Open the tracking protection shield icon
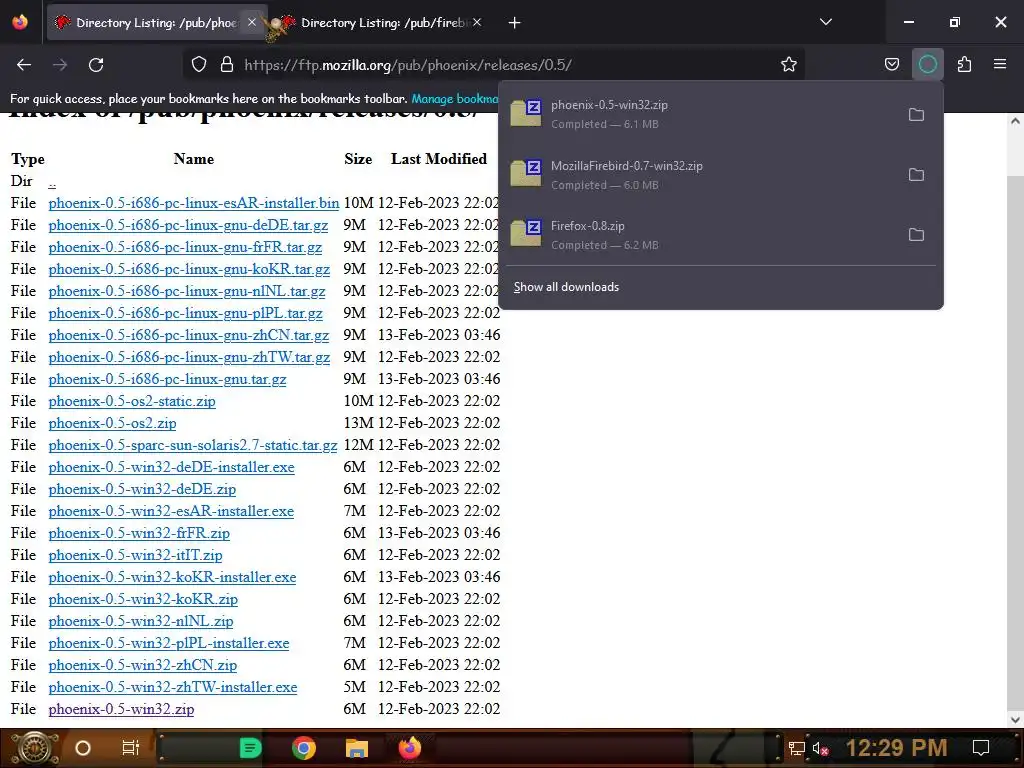The image size is (1024, 768). pos(199,65)
